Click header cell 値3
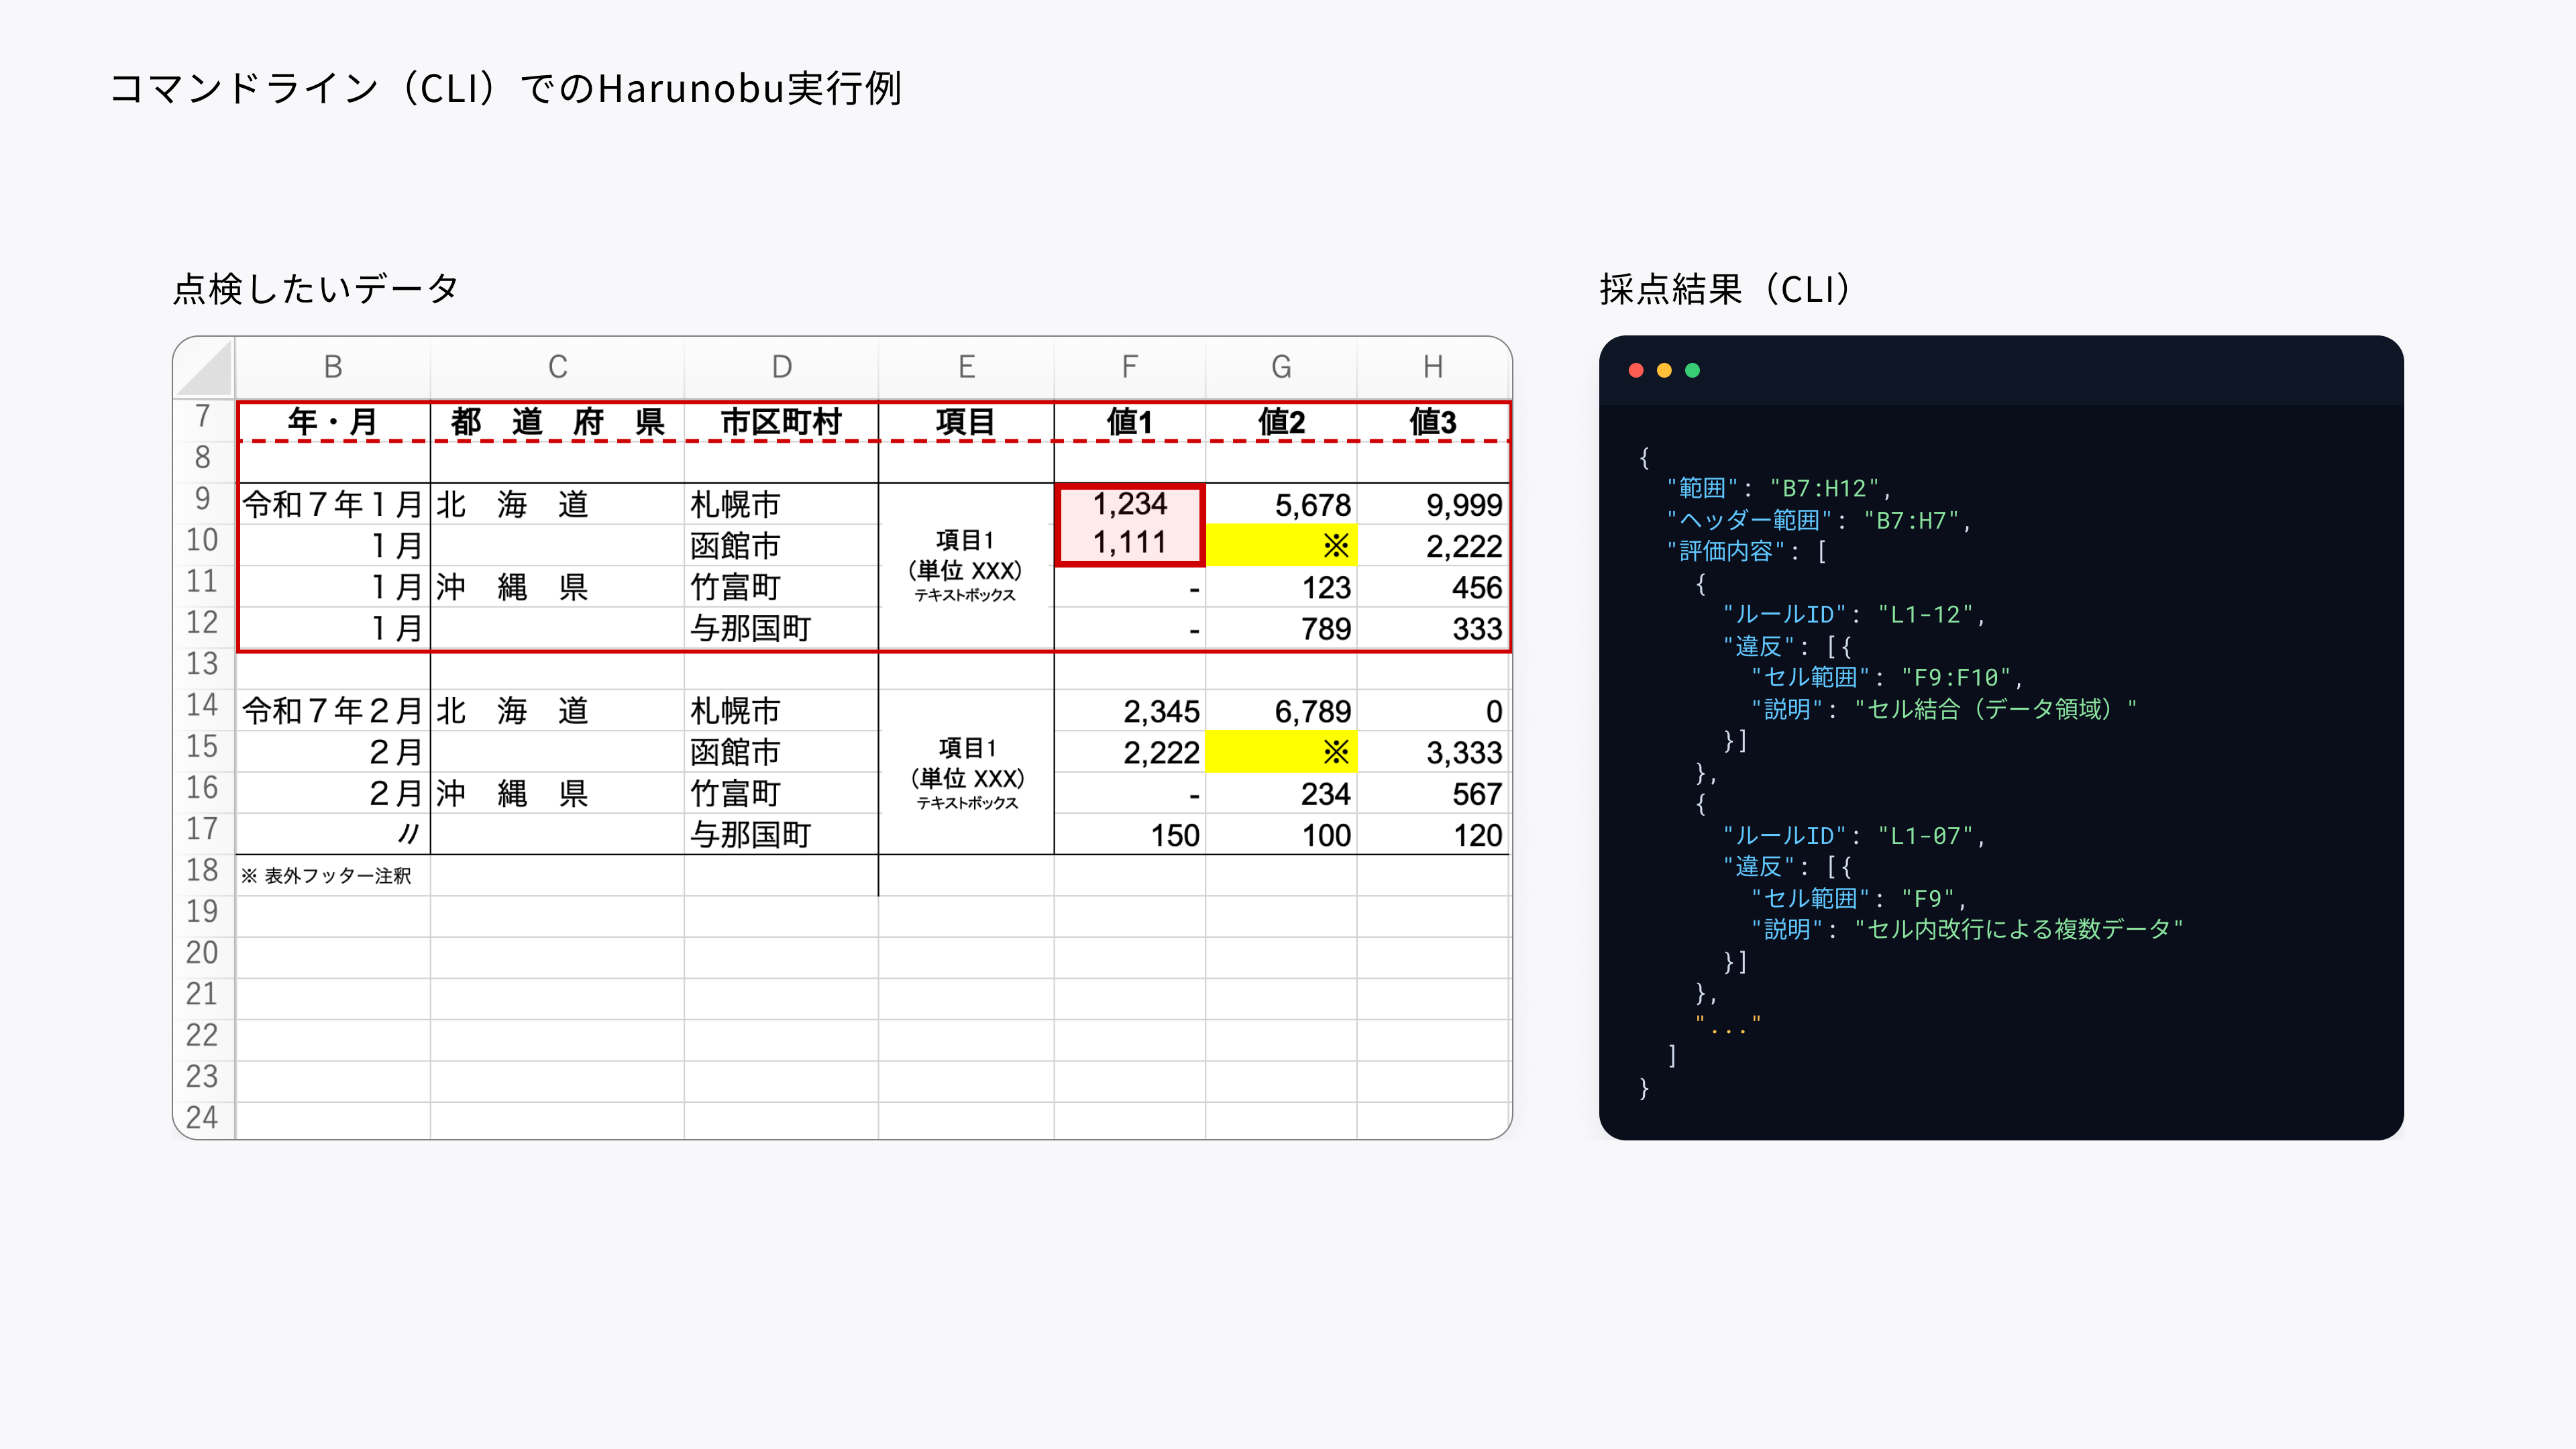Viewport: 2576px width, 1449px height. [x=1433, y=422]
